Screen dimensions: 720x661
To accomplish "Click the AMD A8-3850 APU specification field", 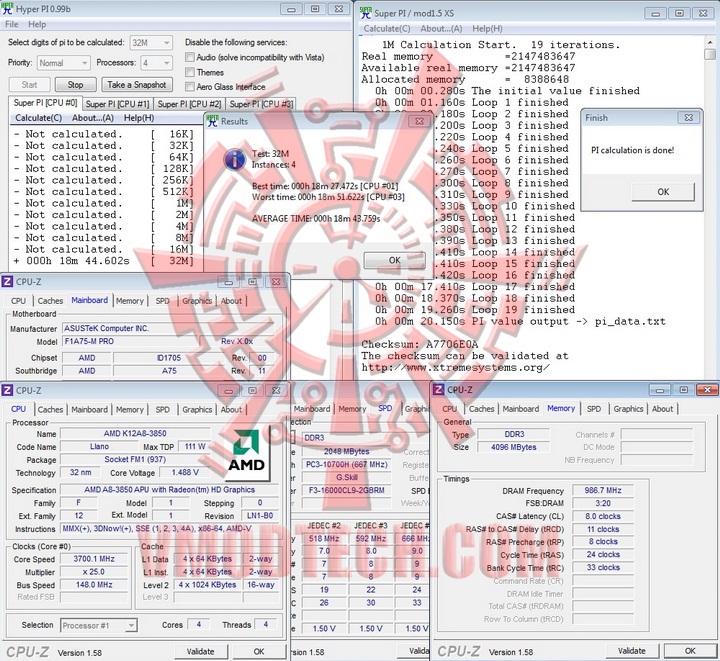I will click(169, 490).
